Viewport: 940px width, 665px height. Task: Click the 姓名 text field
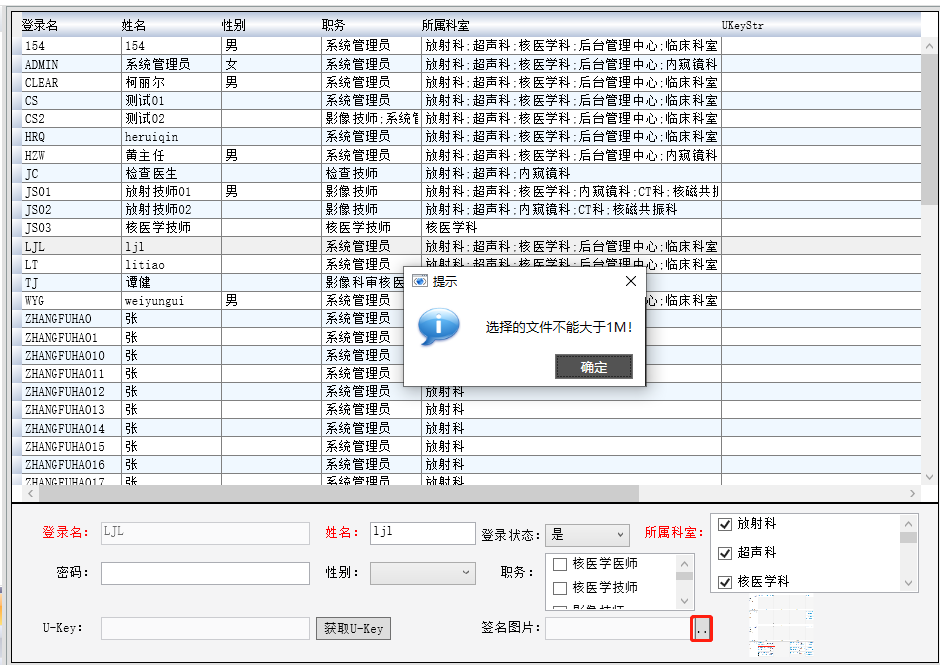[422, 533]
